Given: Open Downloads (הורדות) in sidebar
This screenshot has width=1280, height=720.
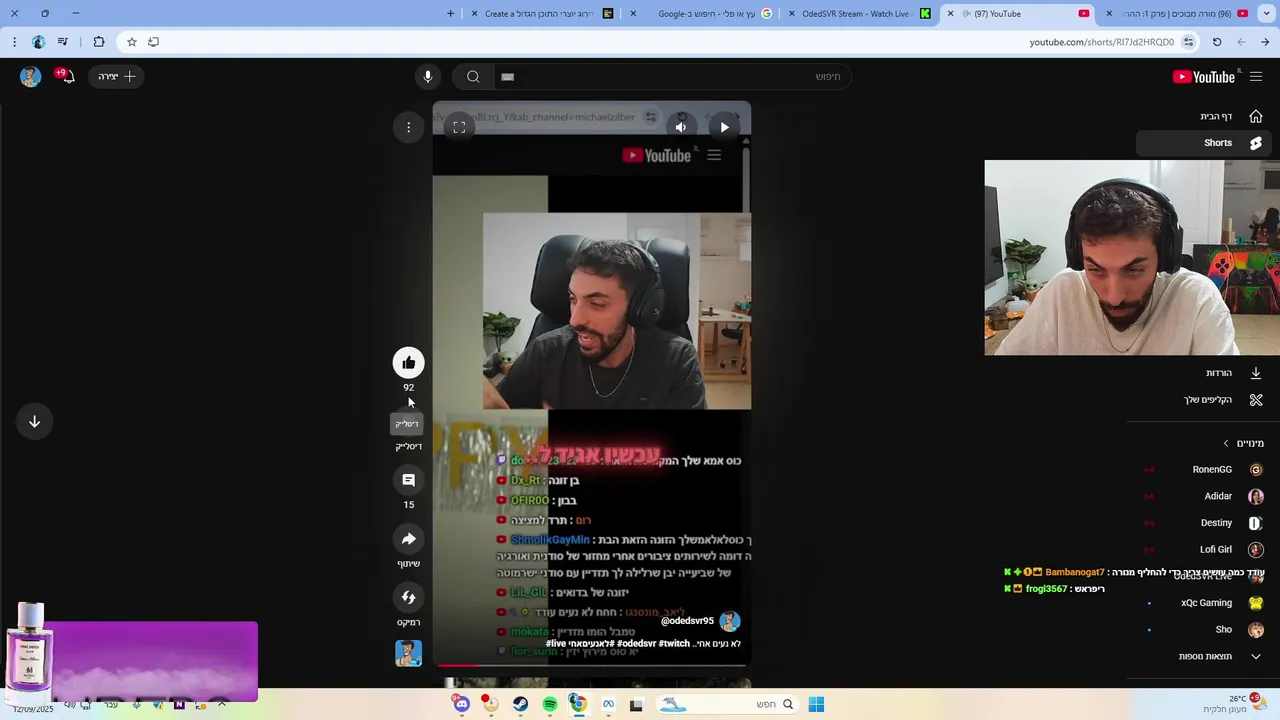Looking at the screenshot, I should tap(1204, 373).
